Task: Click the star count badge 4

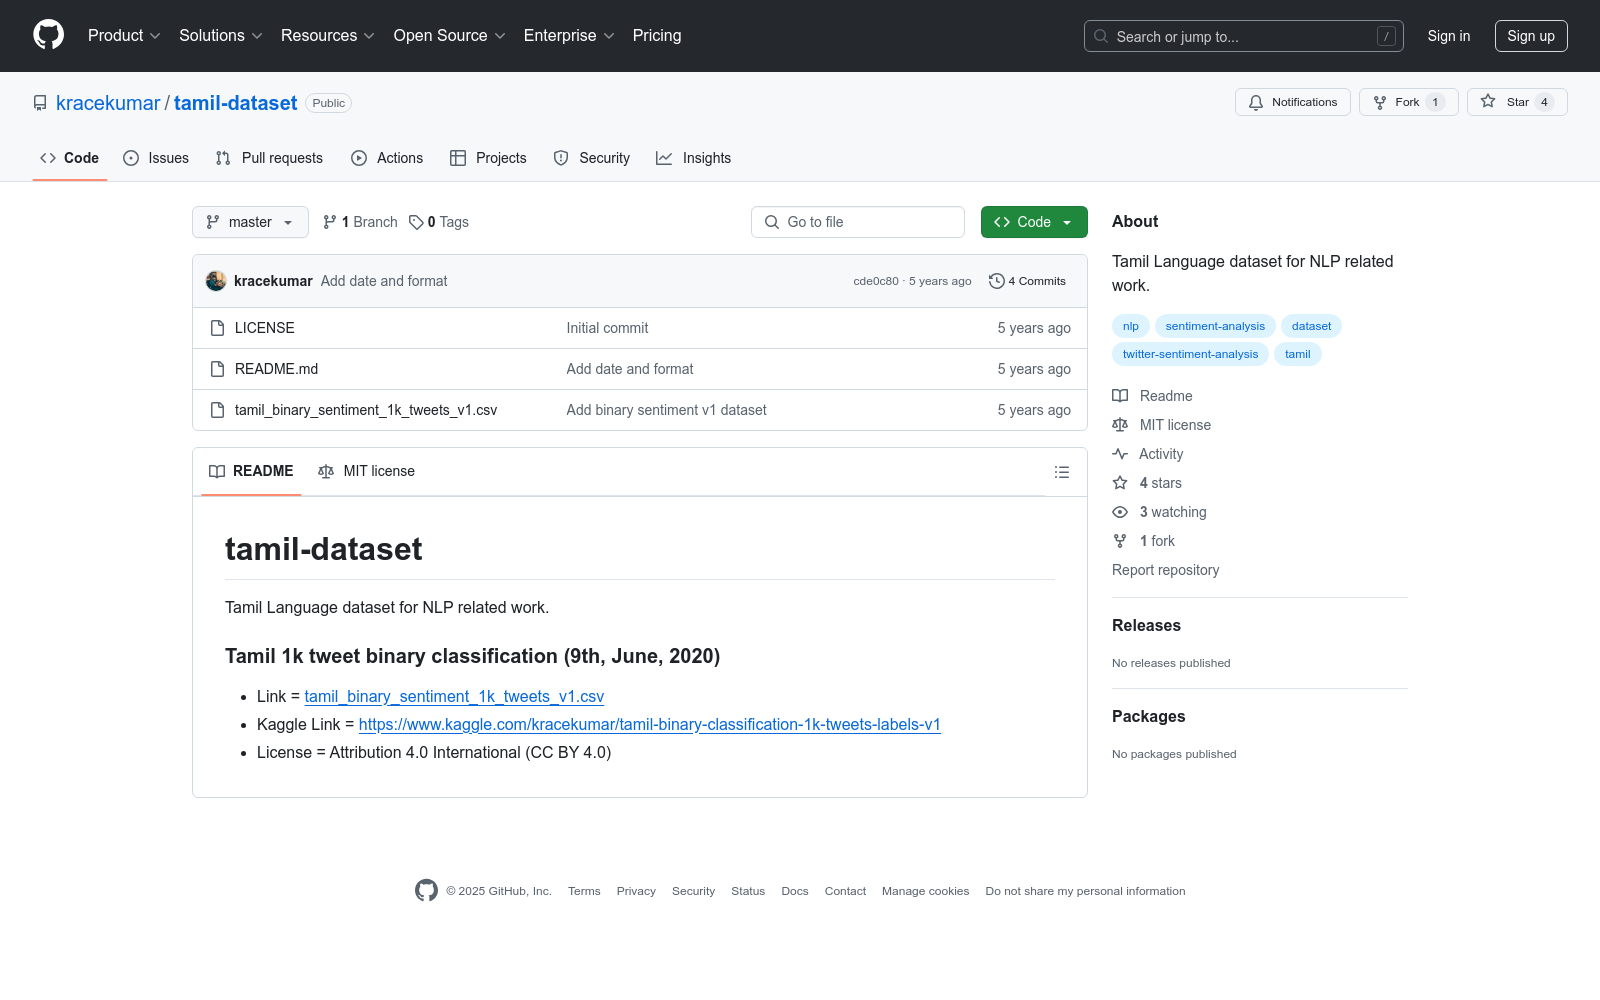Action: 1545,102
